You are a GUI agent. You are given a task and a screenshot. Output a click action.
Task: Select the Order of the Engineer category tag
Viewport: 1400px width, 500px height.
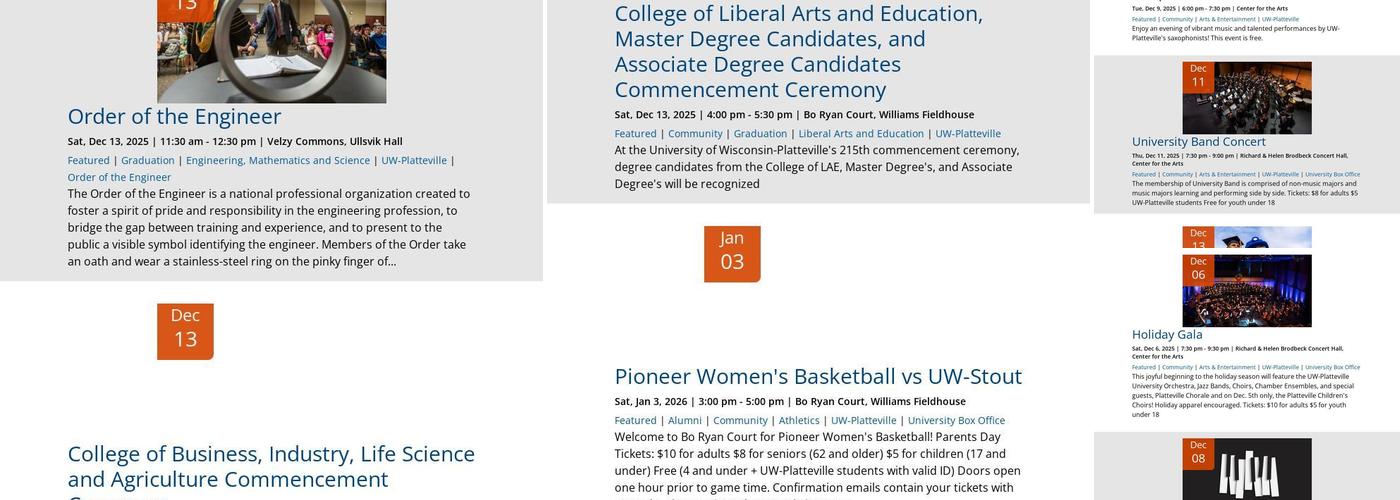tap(119, 177)
